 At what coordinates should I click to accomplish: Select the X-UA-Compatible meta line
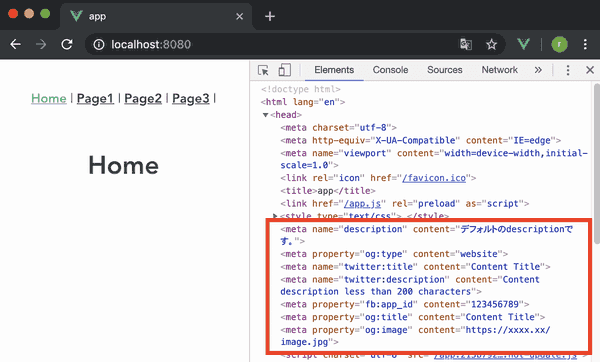coord(421,140)
